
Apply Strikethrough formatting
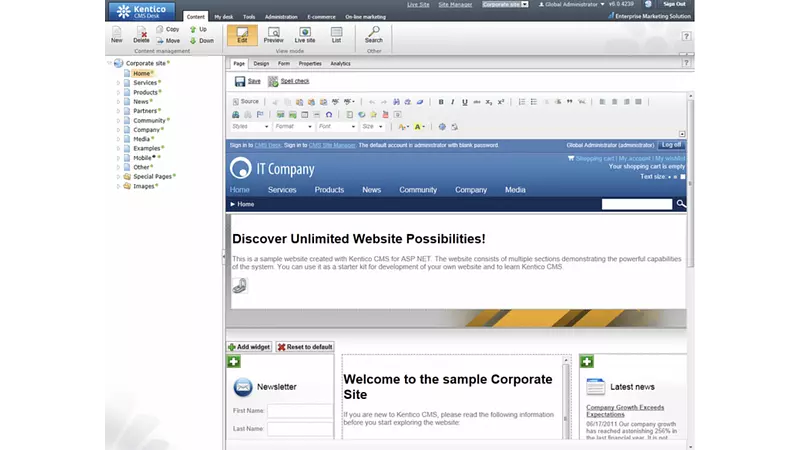pyautogui.click(x=477, y=102)
